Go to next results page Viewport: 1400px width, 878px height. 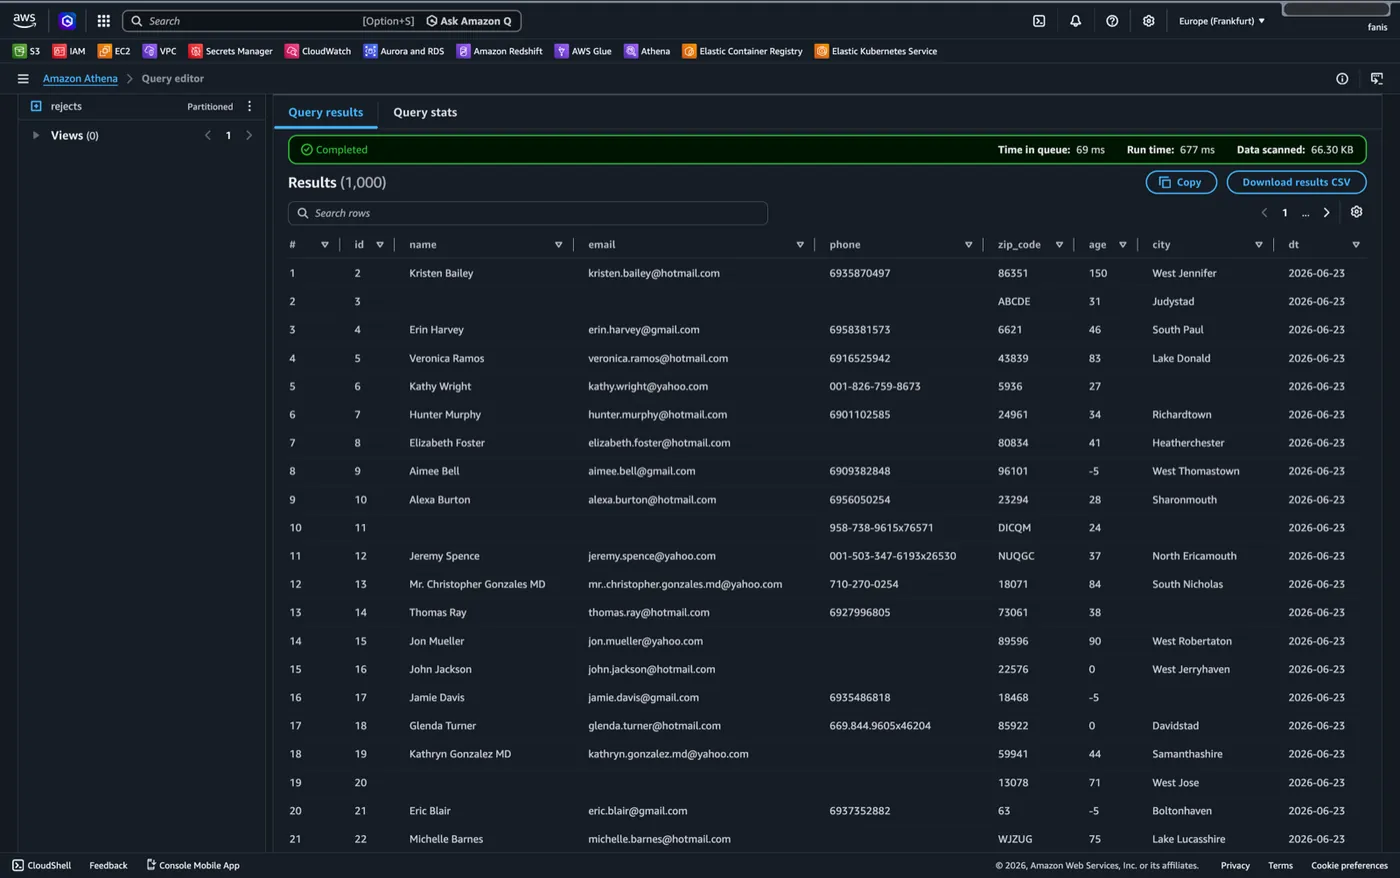click(1327, 212)
